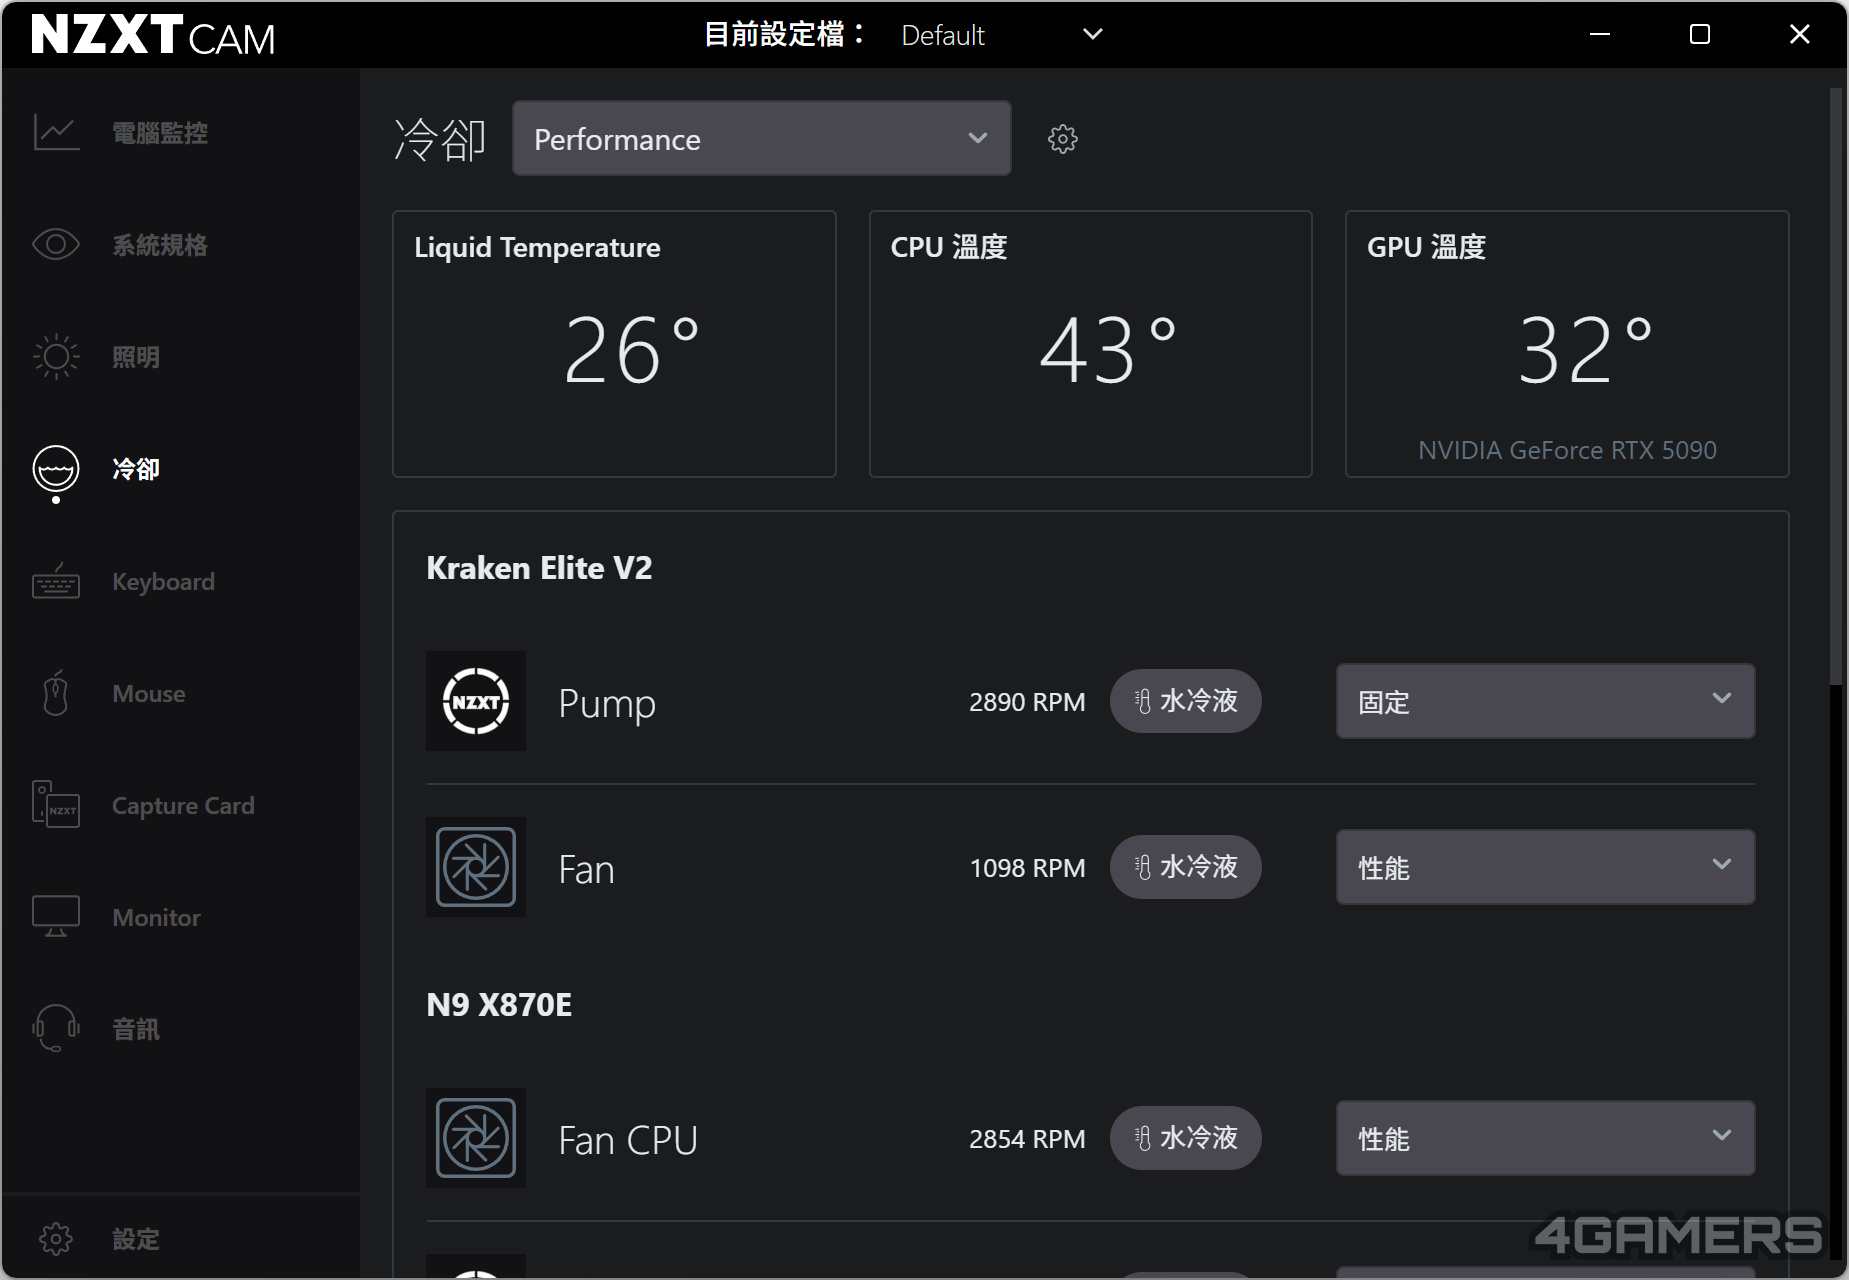Click the NVIDIA GeForce RTX 5090 text
1849x1280 pixels.
(1567, 450)
